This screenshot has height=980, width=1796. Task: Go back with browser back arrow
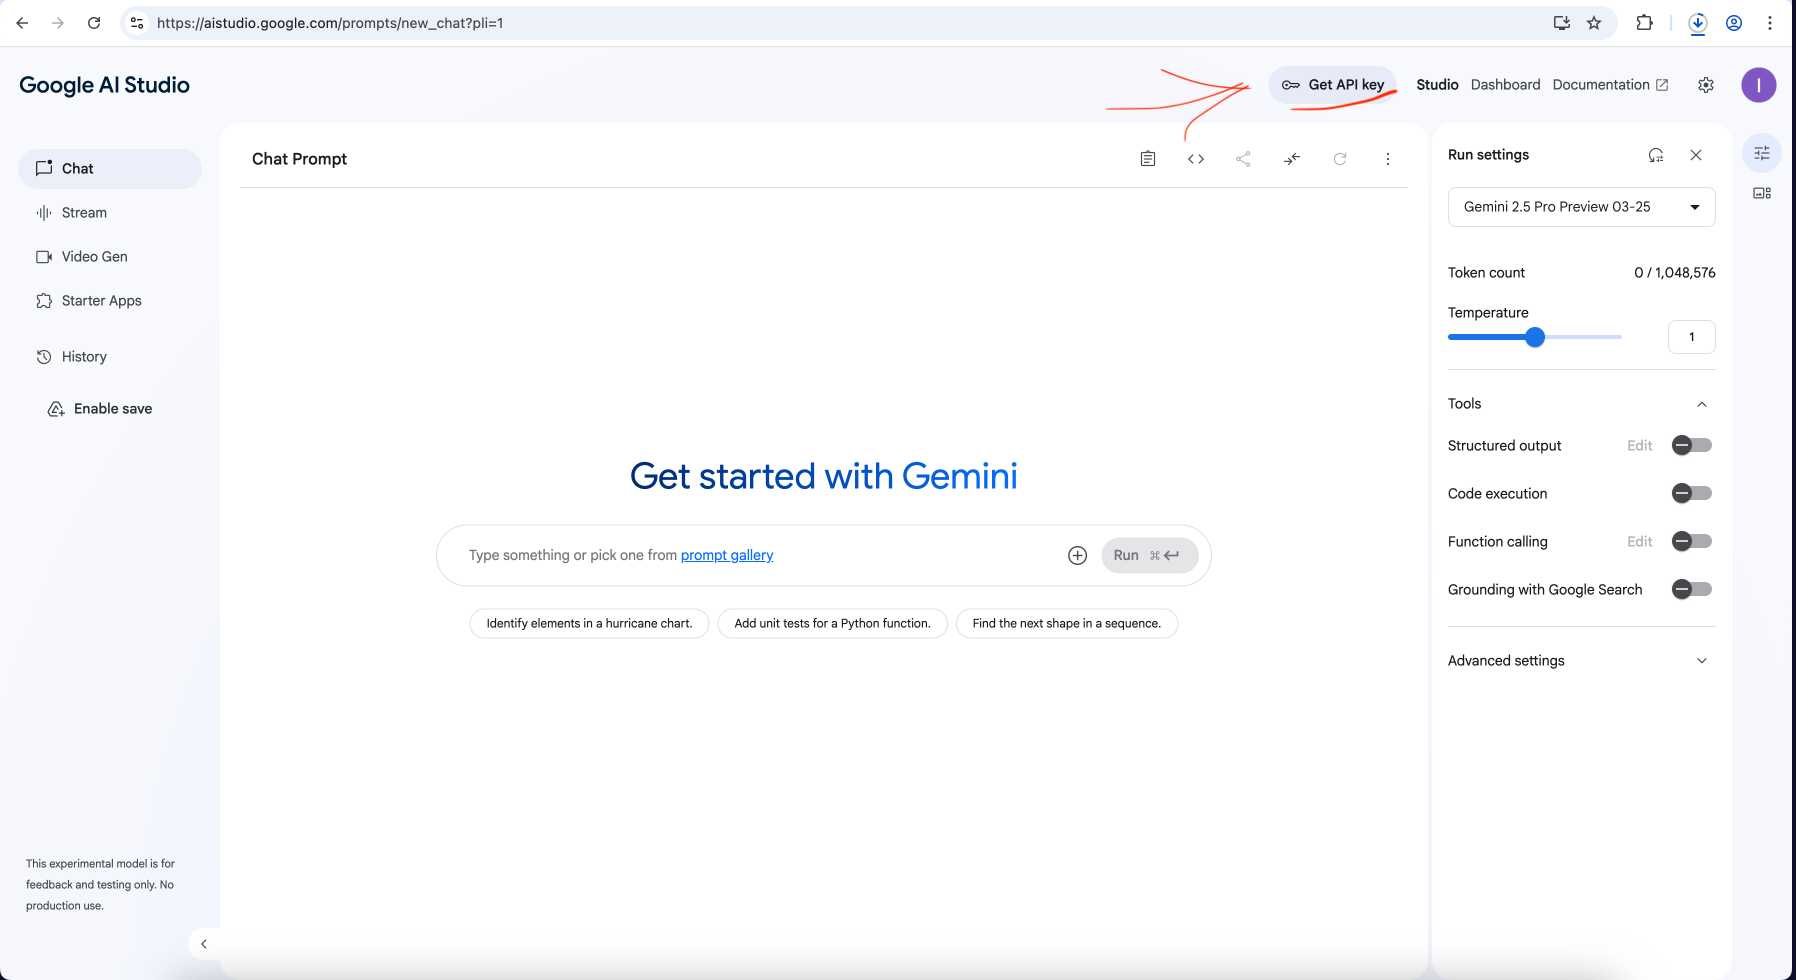22,23
